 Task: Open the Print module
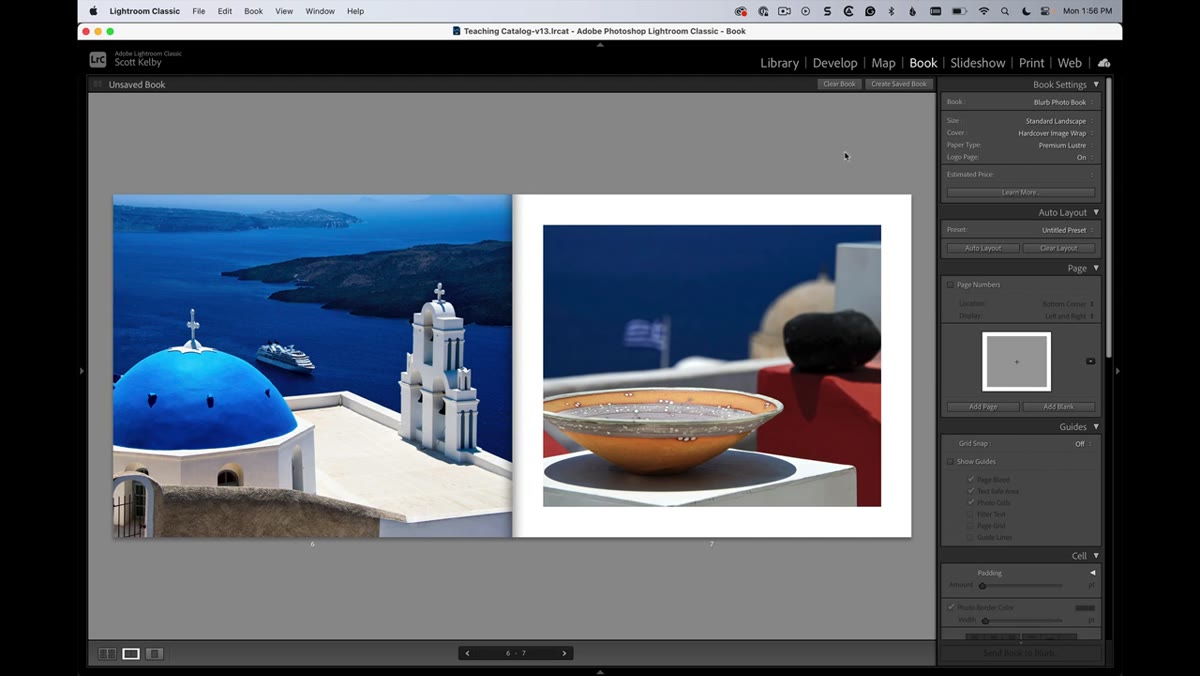click(x=1032, y=63)
